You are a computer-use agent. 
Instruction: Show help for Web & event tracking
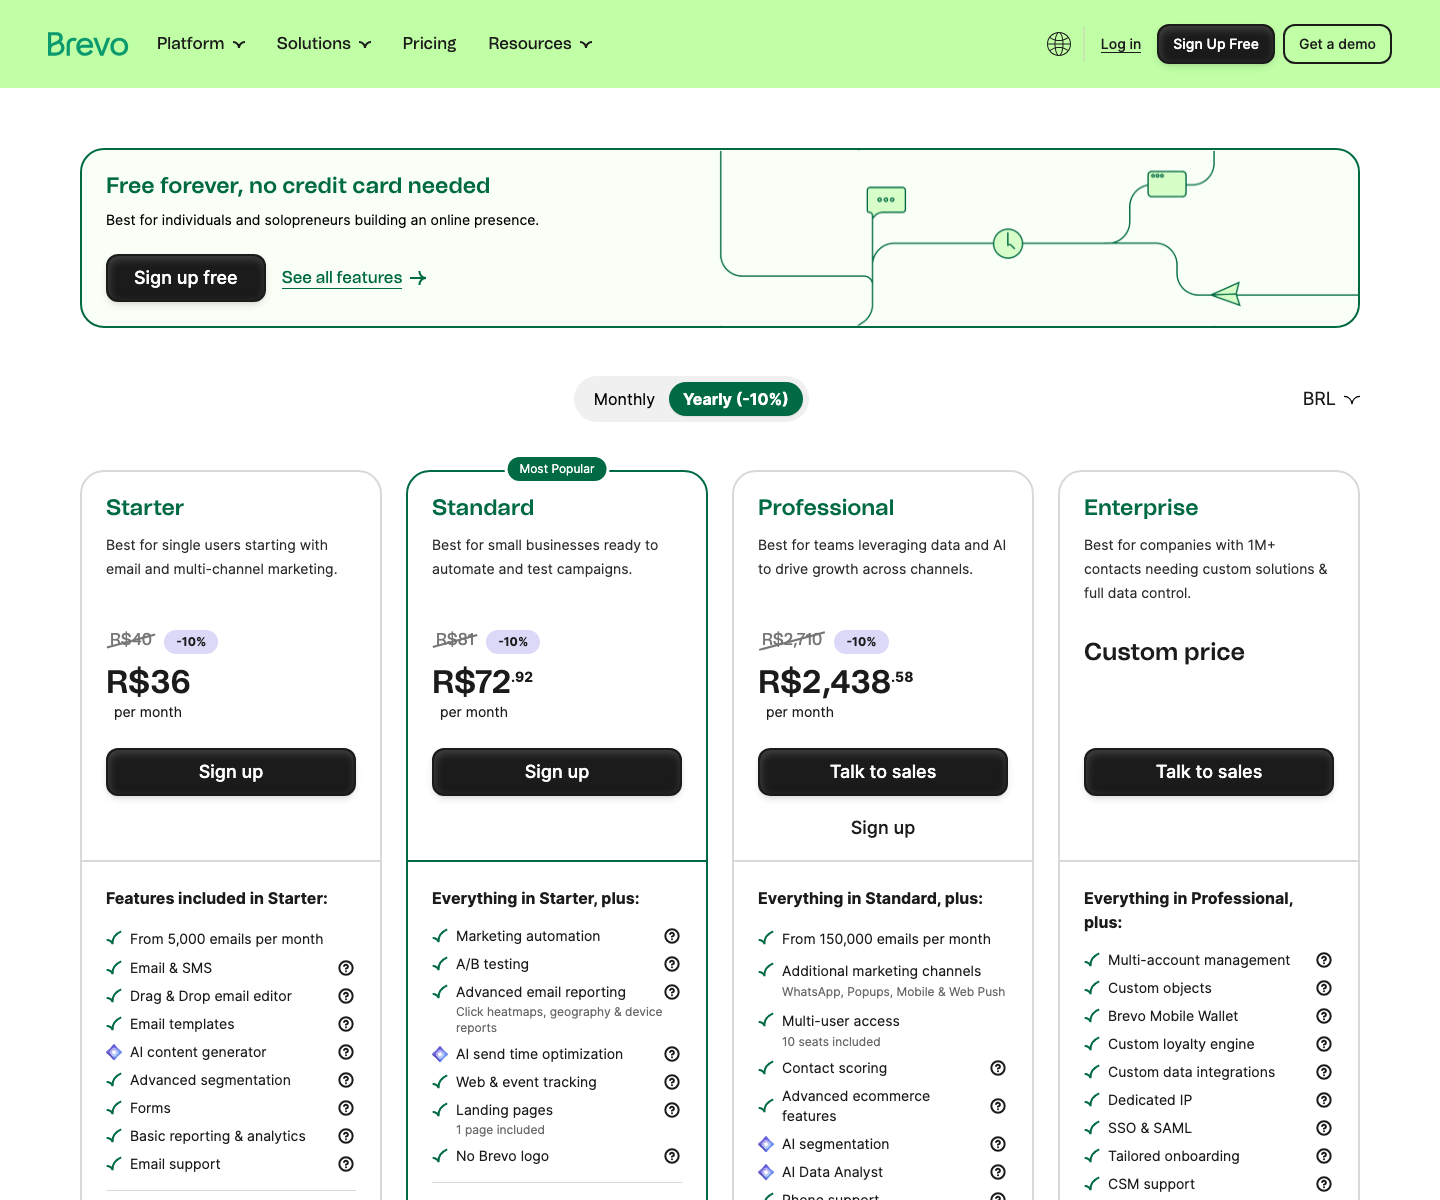point(672,1082)
